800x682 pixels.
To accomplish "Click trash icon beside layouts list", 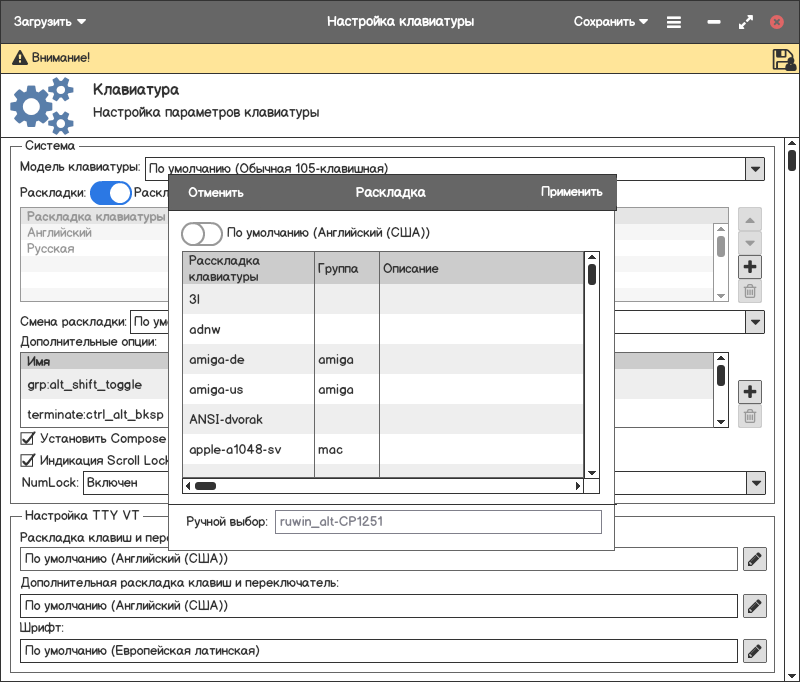I will point(750,292).
